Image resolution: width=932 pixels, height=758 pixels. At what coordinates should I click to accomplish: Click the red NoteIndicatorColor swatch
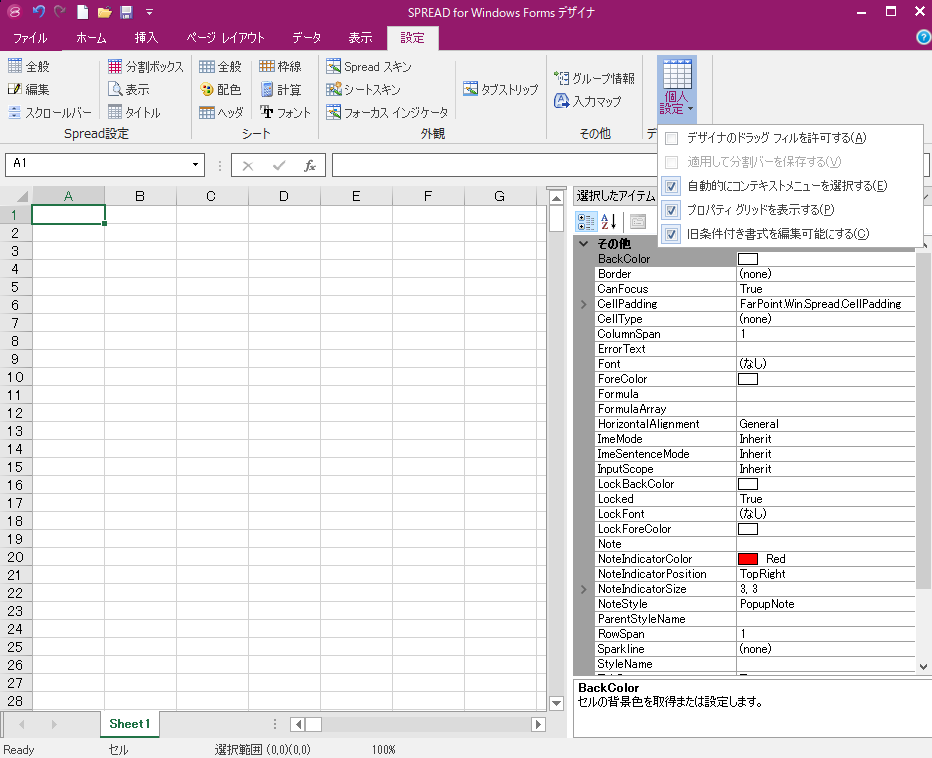[x=748, y=559]
